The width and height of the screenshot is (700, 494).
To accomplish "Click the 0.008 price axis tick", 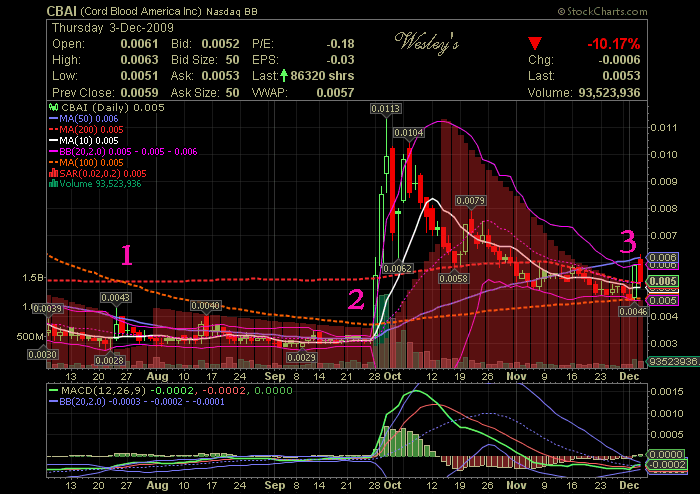I will 664,208.
